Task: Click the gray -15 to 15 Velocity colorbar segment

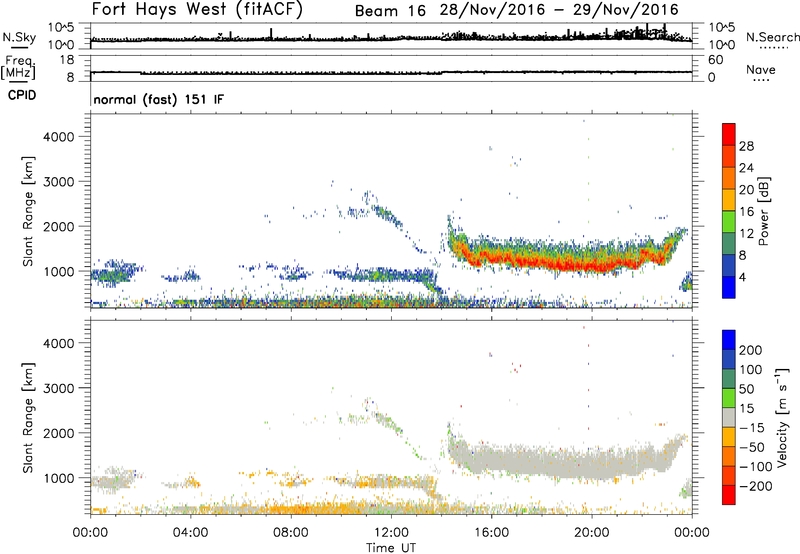Action: pyautogui.click(x=729, y=417)
